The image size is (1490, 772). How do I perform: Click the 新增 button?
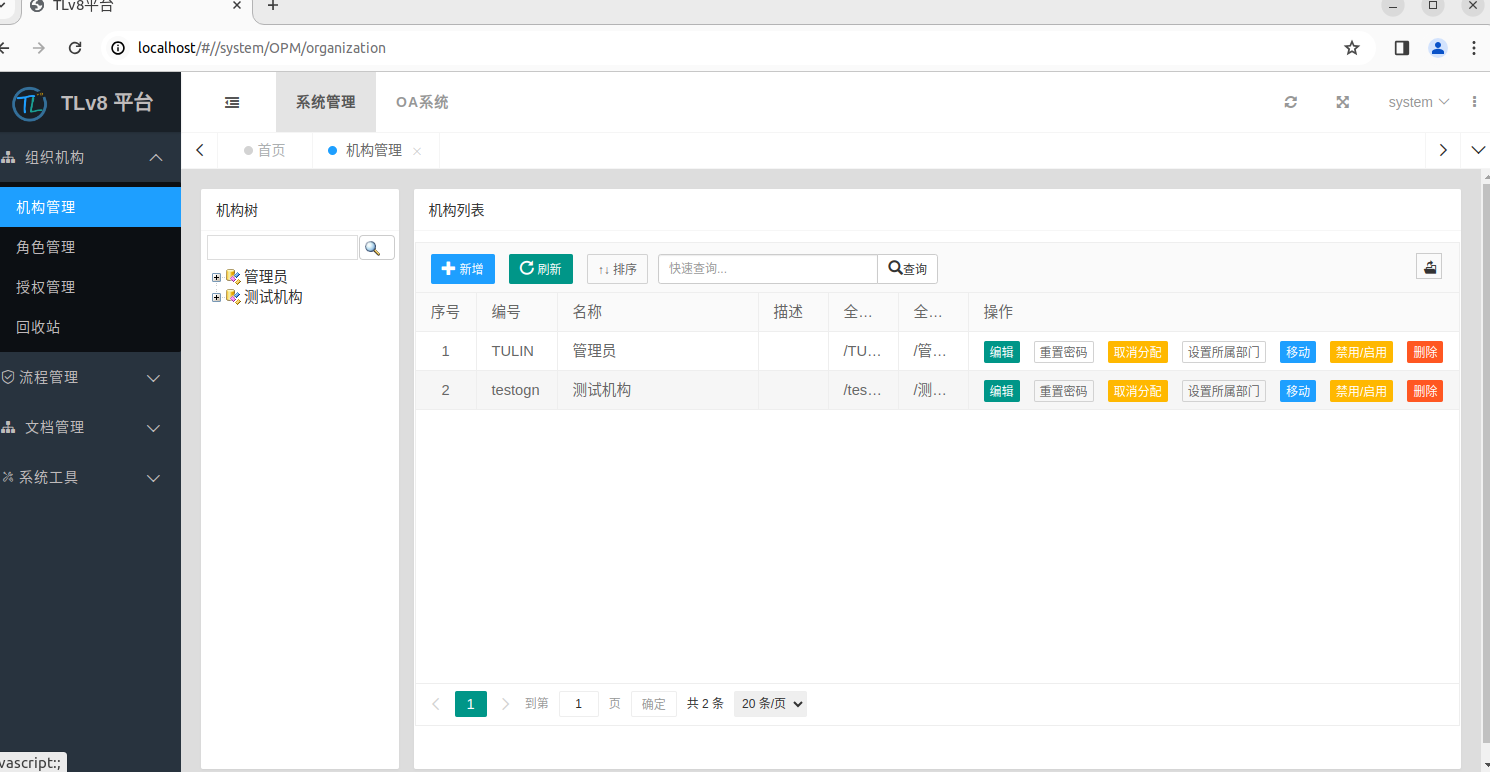coord(463,268)
